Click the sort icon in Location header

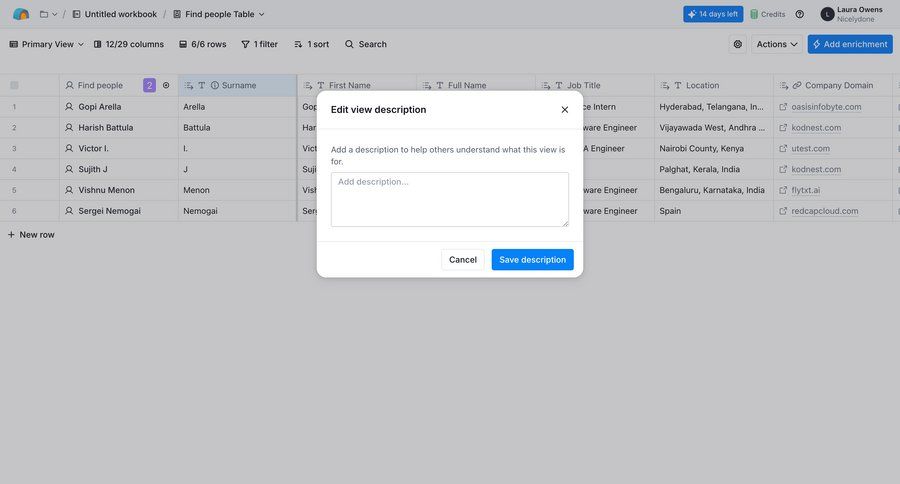point(665,86)
